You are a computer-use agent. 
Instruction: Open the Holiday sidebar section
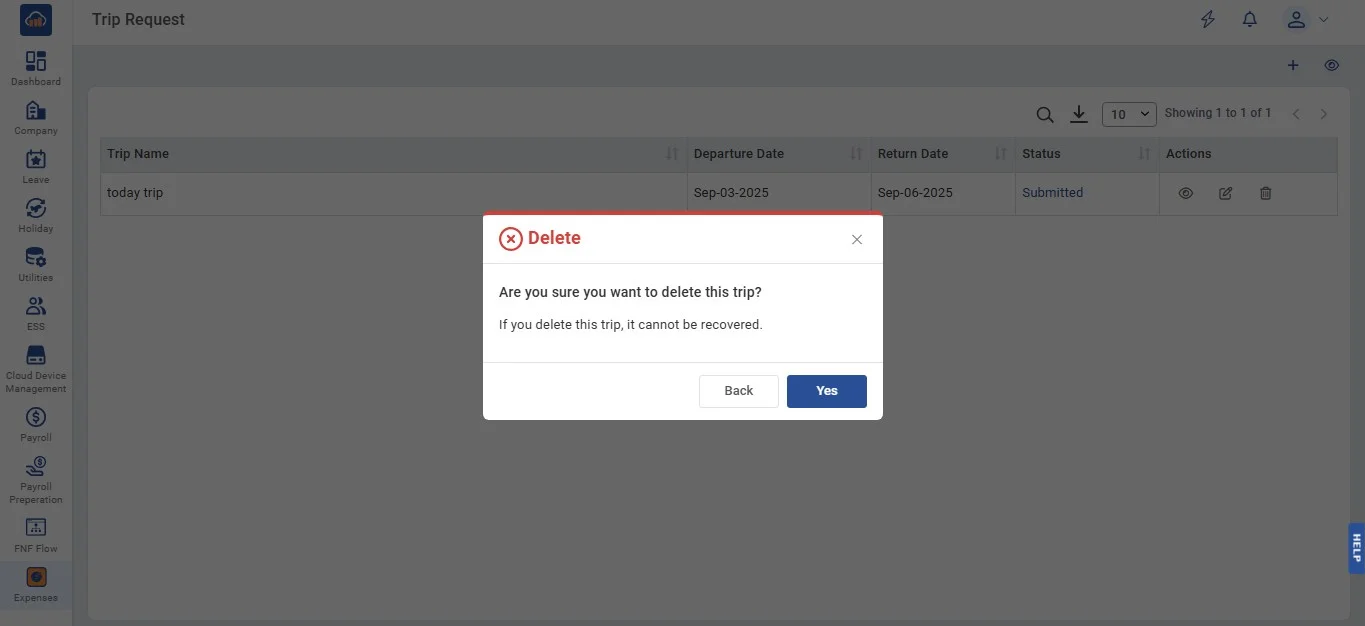pyautogui.click(x=36, y=215)
